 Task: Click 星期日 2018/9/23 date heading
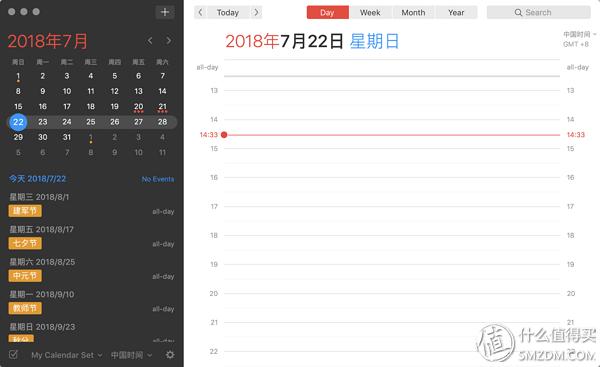point(42,327)
